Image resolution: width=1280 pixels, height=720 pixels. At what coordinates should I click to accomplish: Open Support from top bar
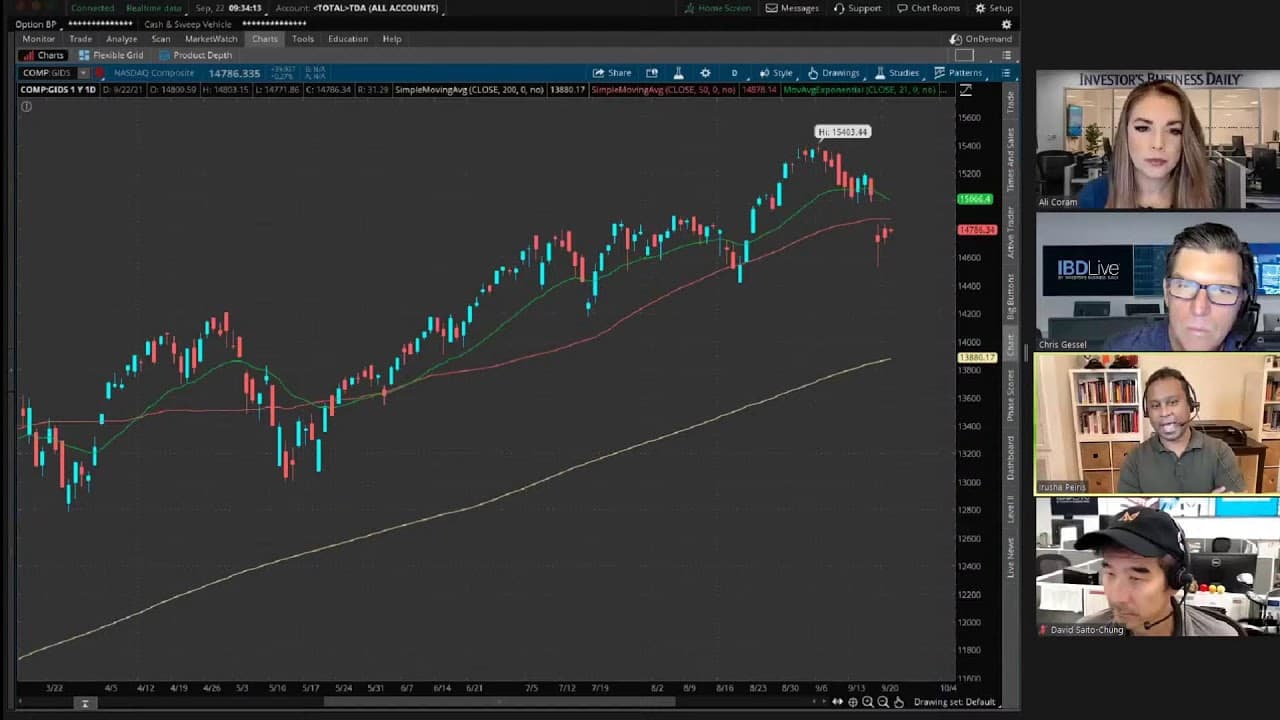[x=858, y=8]
